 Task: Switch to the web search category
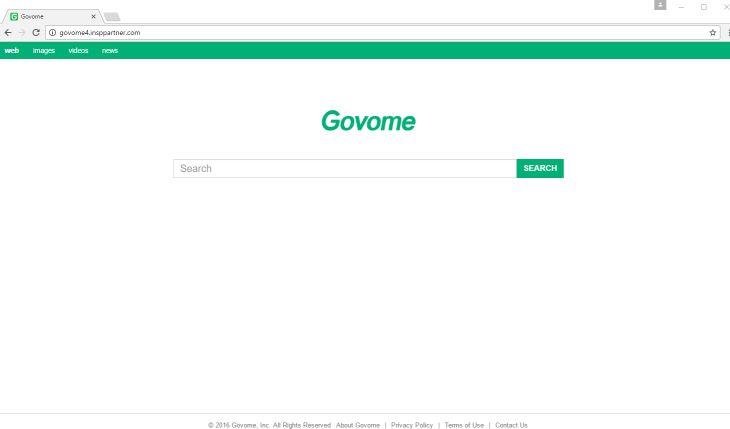(x=12, y=50)
